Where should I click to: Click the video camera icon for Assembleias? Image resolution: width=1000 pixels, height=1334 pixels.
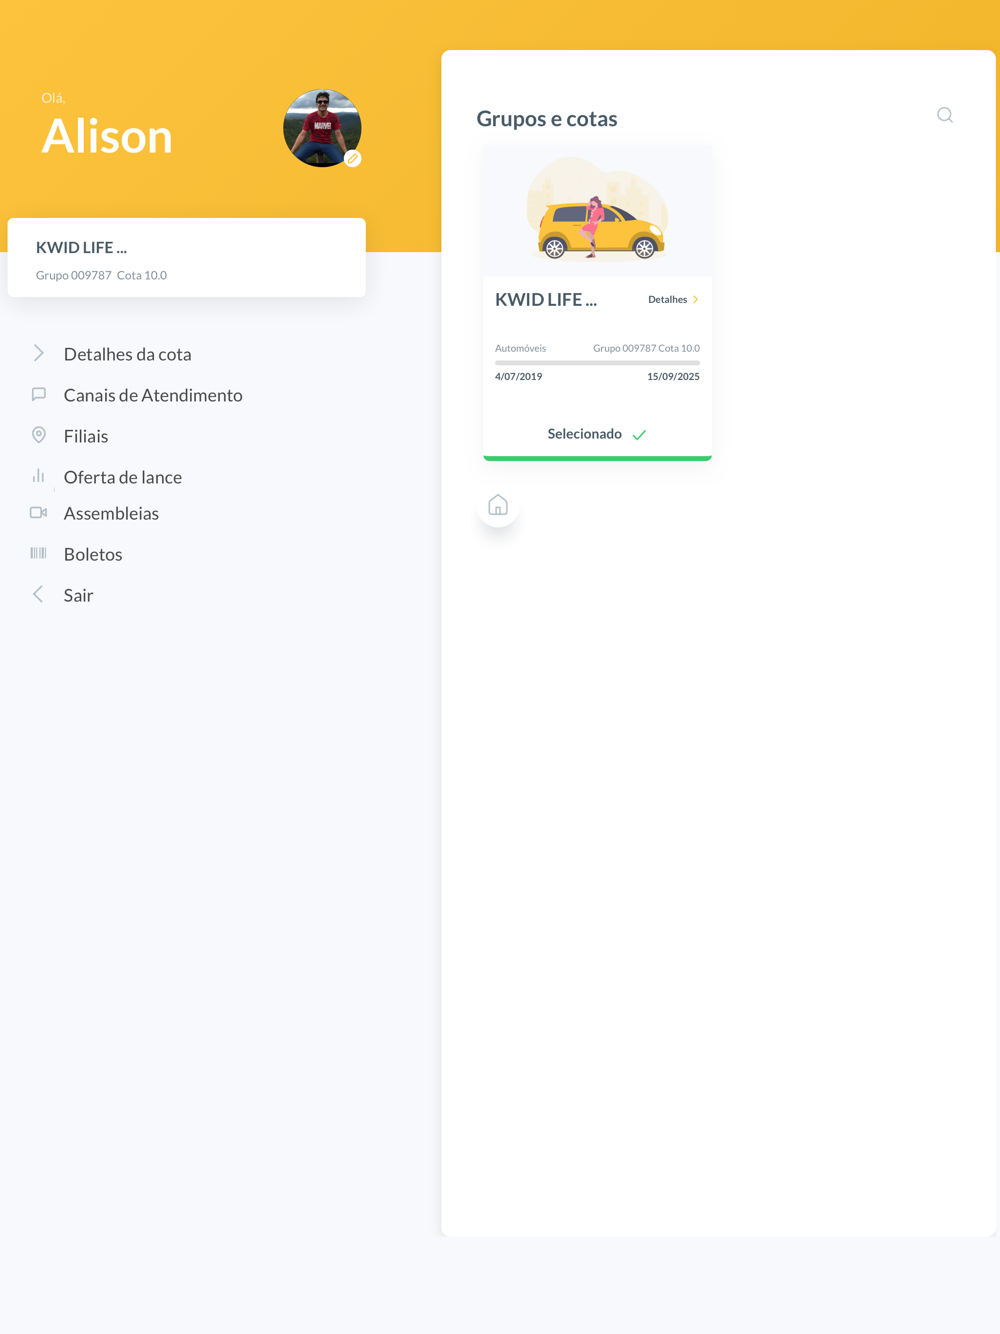point(39,512)
